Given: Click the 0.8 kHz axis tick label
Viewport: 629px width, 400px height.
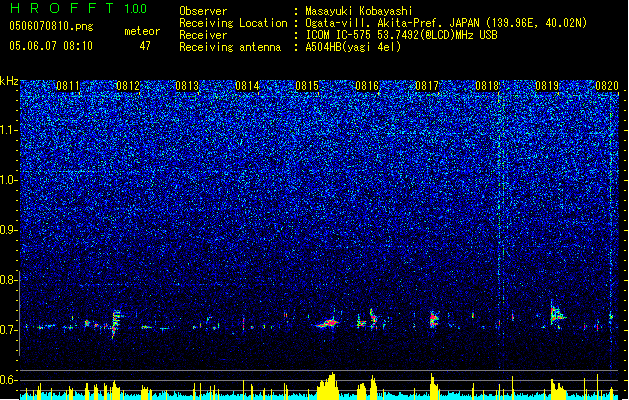Looking at the screenshot, I should pyautogui.click(x=9, y=280).
